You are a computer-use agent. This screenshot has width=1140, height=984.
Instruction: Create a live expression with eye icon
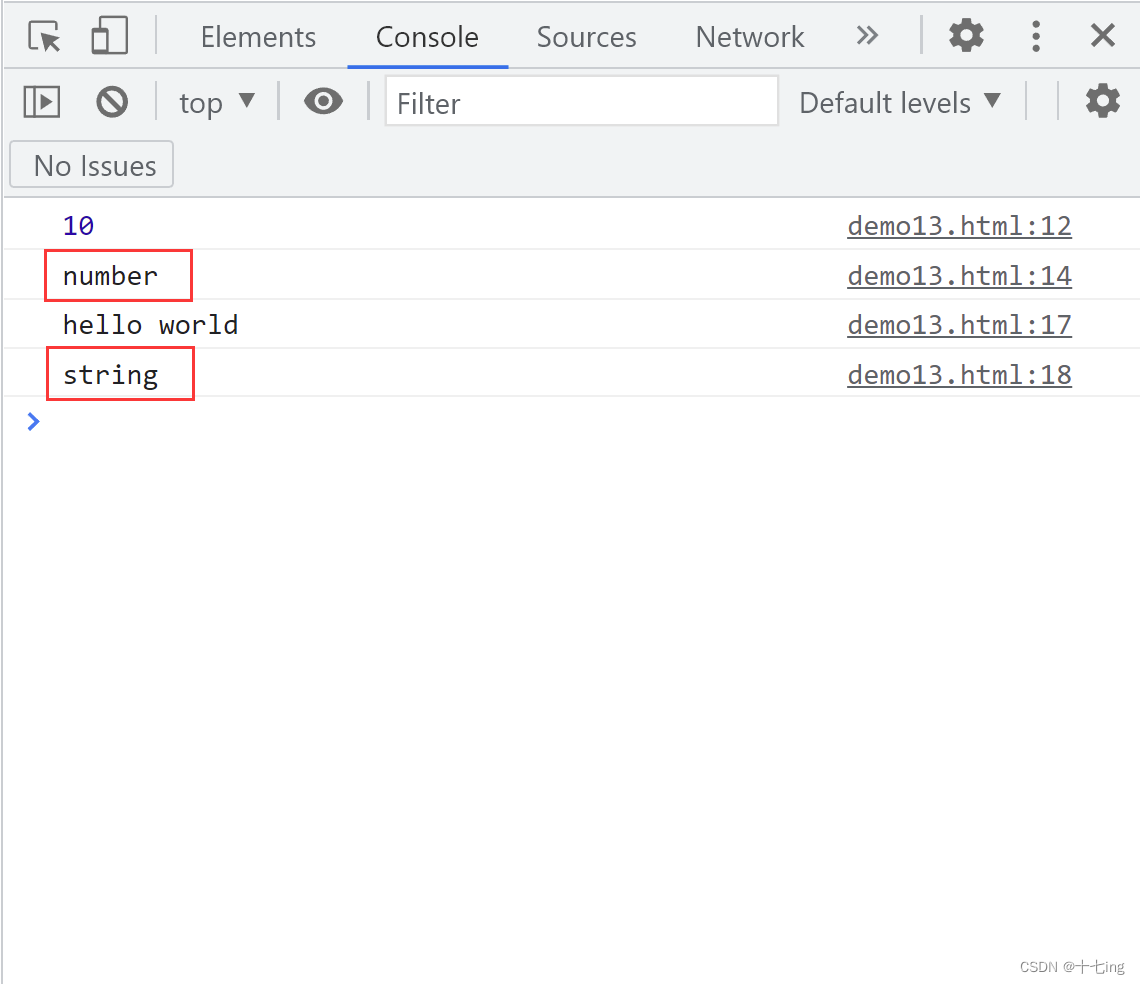pyautogui.click(x=324, y=101)
